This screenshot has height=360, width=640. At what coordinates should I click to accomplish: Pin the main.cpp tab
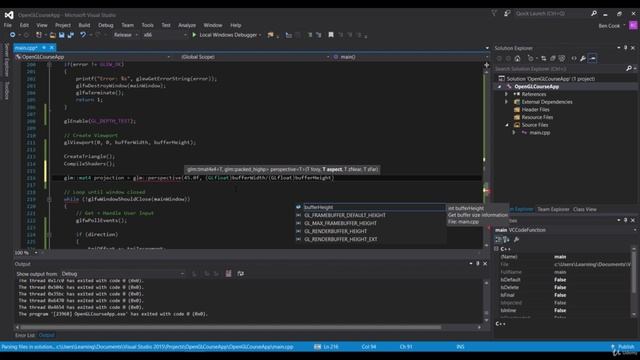click(x=44, y=48)
